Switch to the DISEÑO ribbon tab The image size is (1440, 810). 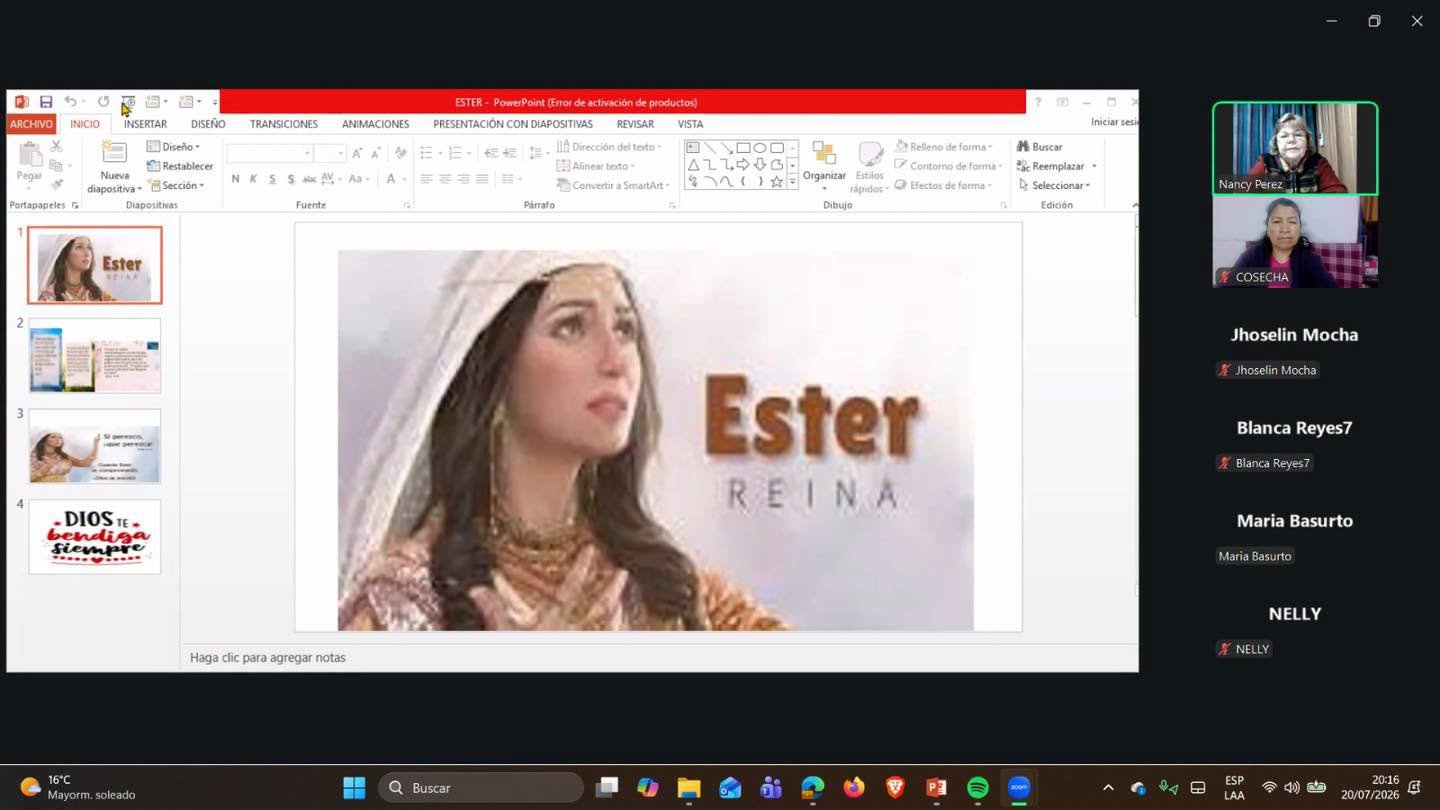tap(208, 124)
